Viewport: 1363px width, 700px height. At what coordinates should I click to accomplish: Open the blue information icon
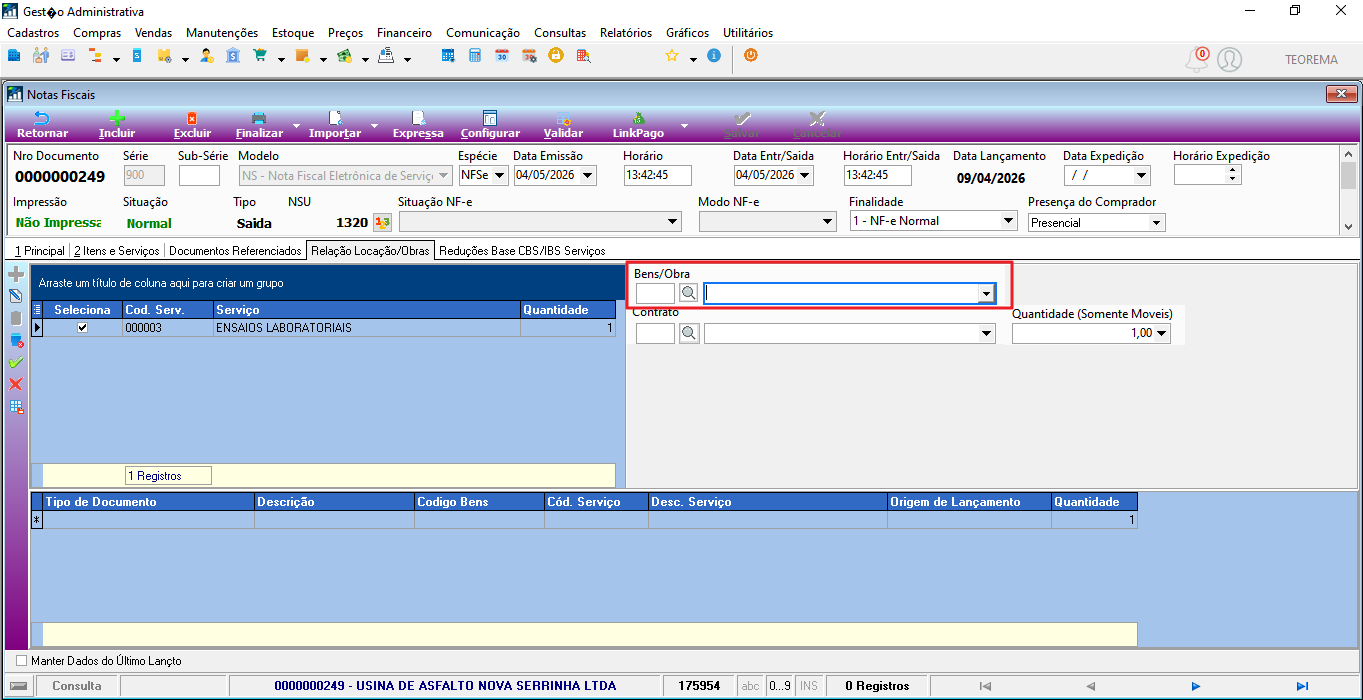[x=713, y=56]
